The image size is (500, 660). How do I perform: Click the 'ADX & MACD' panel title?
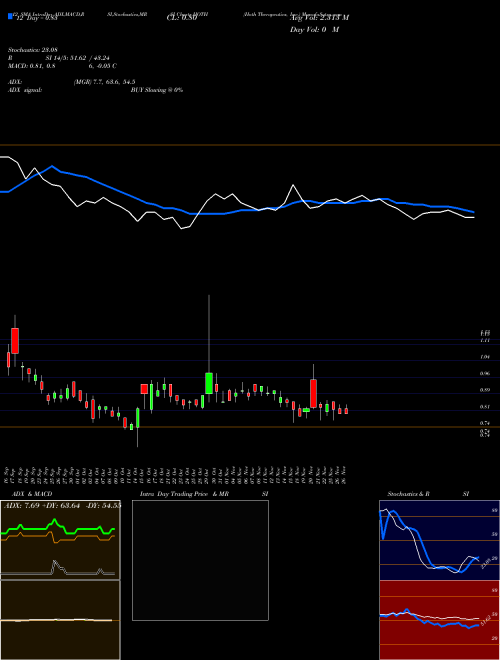click(x=32, y=494)
